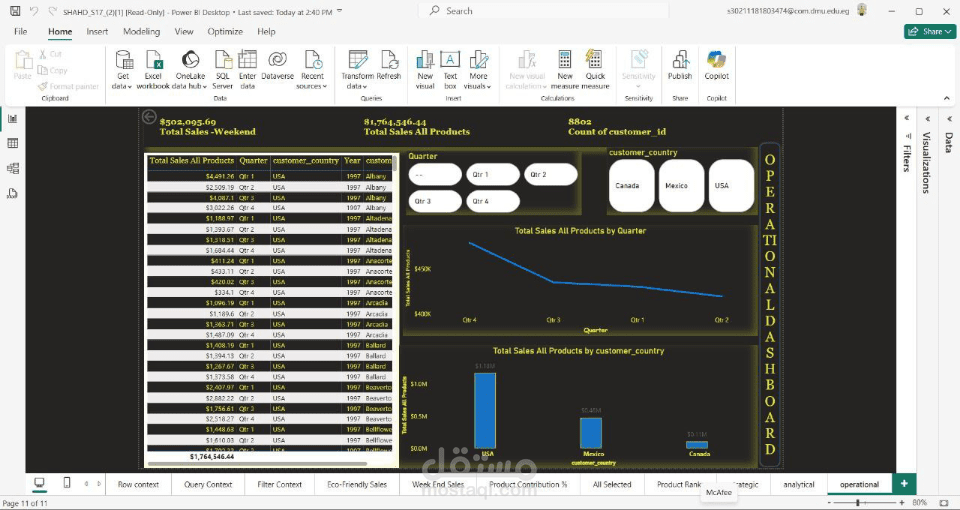Open the Help ribbon tab
Screen dimensions: 960x510
[266, 31]
